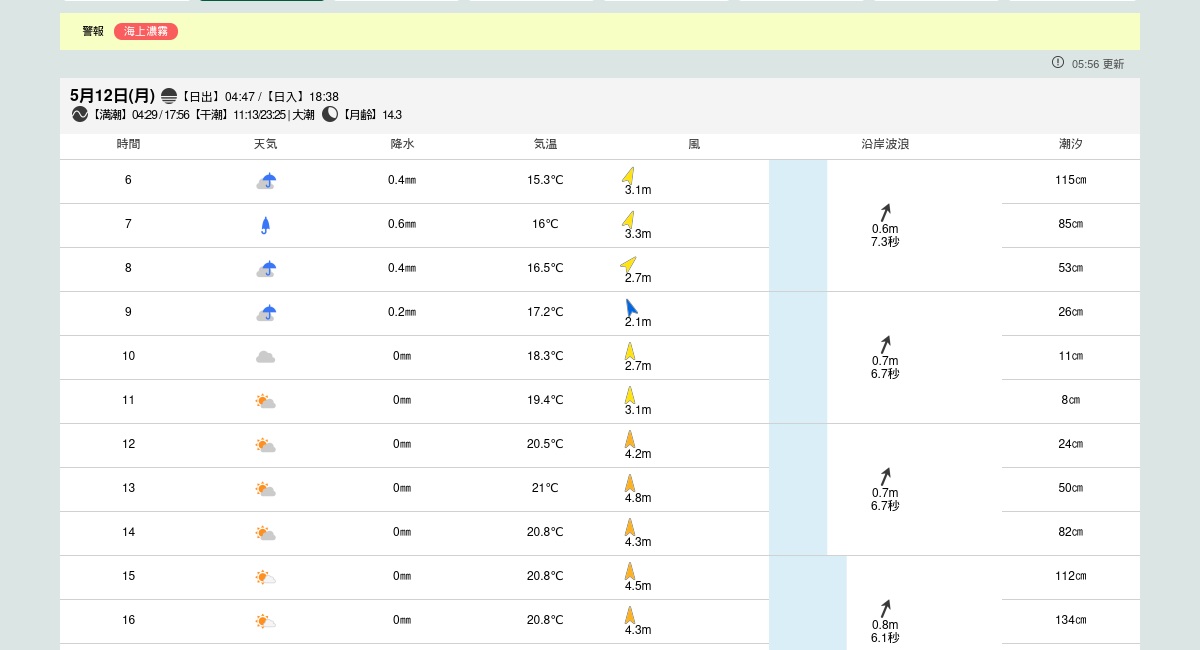This screenshot has width=1200, height=650.
Task: Click the sunny icon in the 16時 row
Action: (x=265, y=621)
